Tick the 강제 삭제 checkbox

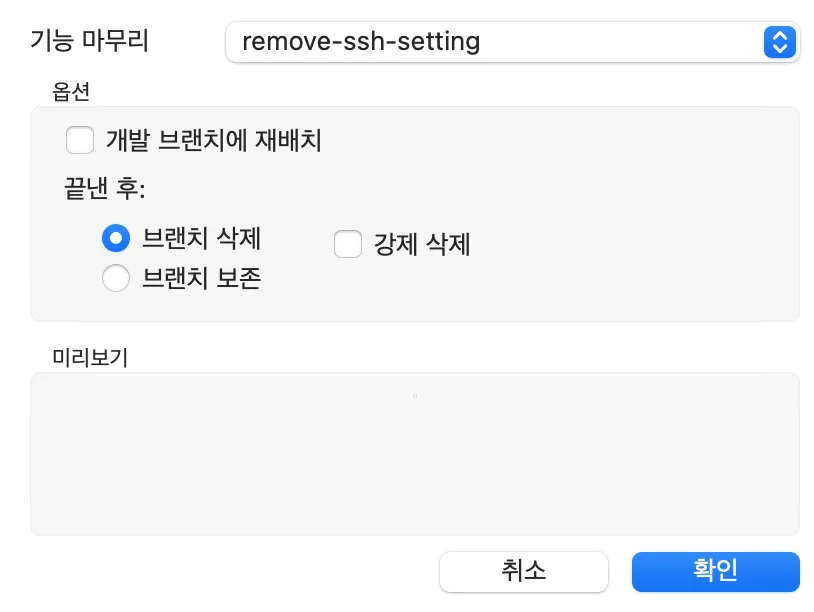(348, 244)
